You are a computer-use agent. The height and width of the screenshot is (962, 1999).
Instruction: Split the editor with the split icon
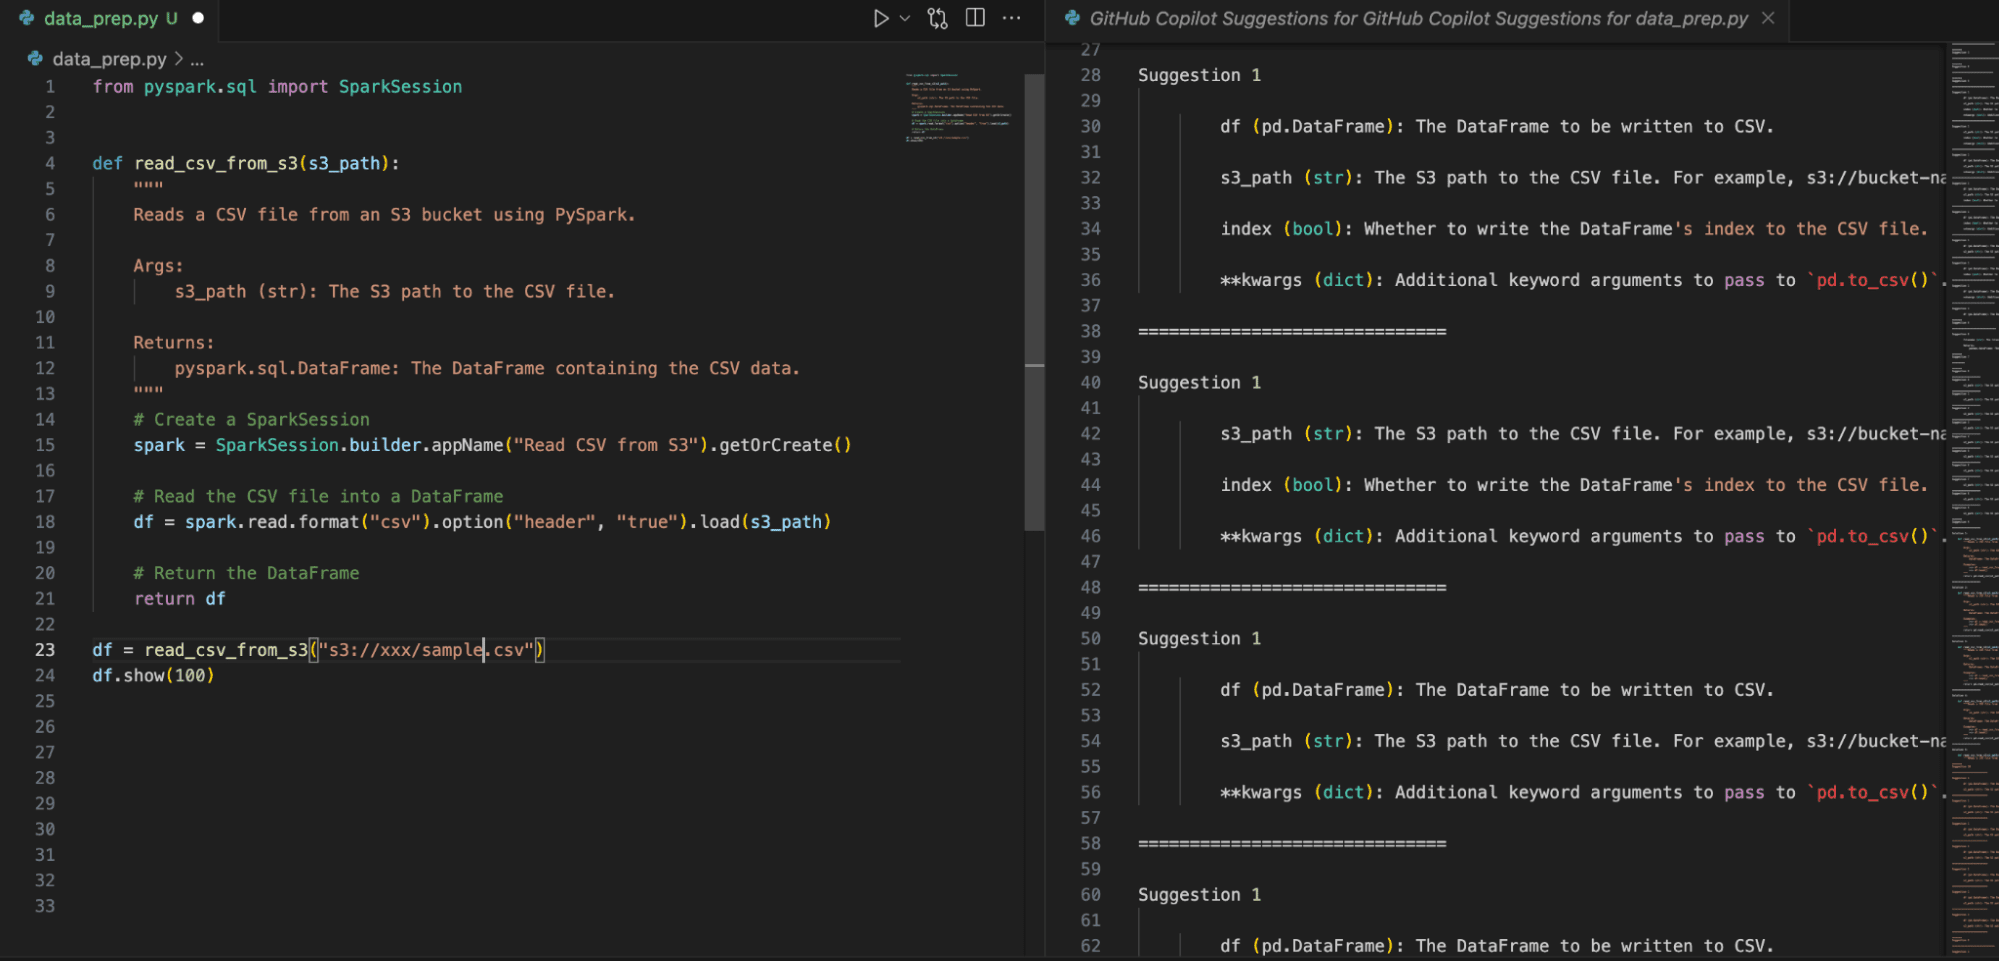click(x=975, y=18)
